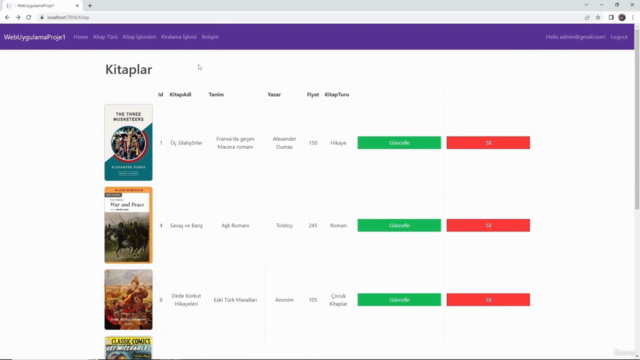The width and height of the screenshot is (640, 360).
Task: Reload the page with refresh icon
Action: pyautogui.click(x=29, y=17)
